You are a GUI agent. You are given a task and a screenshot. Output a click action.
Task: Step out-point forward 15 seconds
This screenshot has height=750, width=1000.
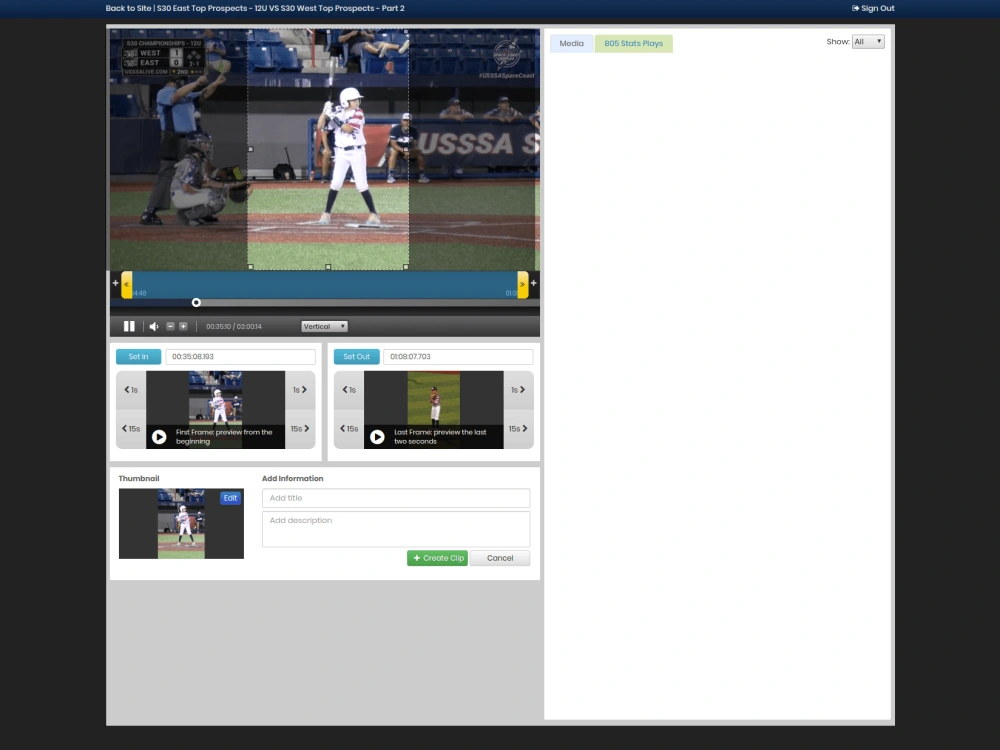[x=518, y=429]
